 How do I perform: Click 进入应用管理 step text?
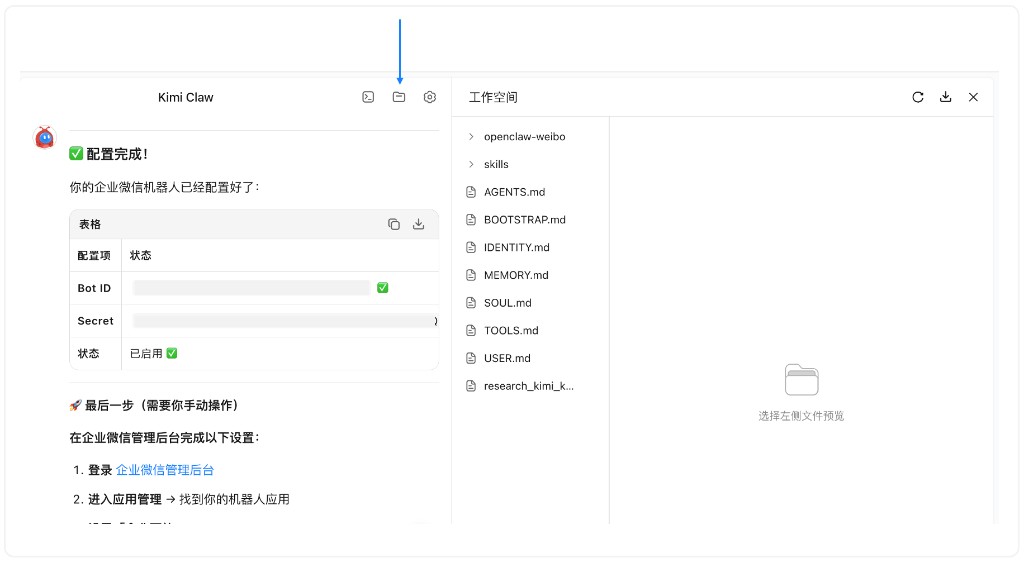(125, 499)
